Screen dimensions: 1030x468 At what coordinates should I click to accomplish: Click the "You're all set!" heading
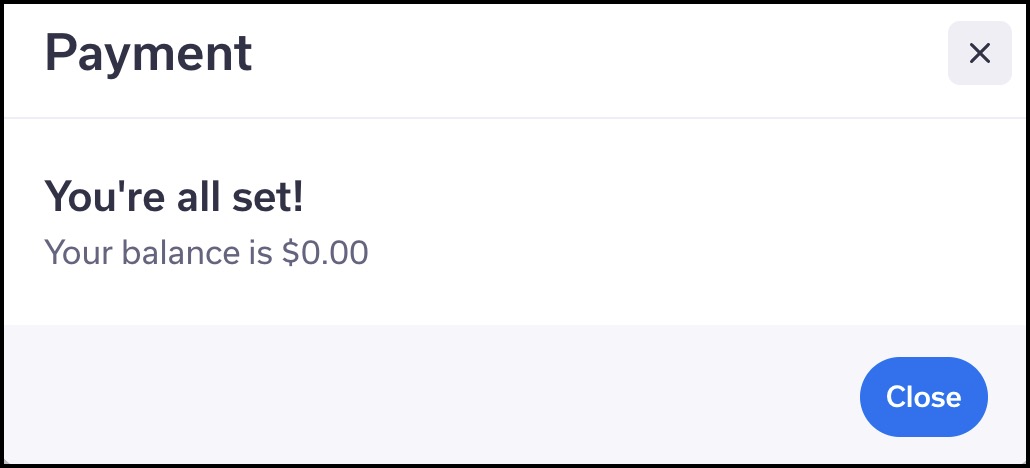click(x=174, y=197)
